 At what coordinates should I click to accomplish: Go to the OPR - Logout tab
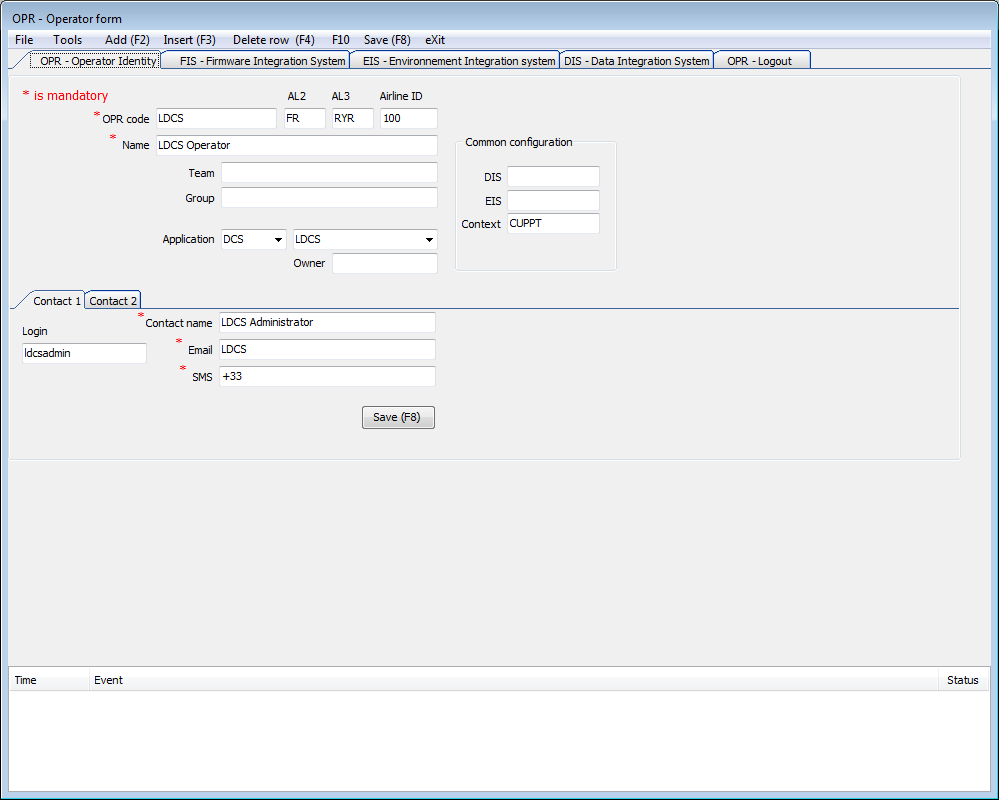759,61
